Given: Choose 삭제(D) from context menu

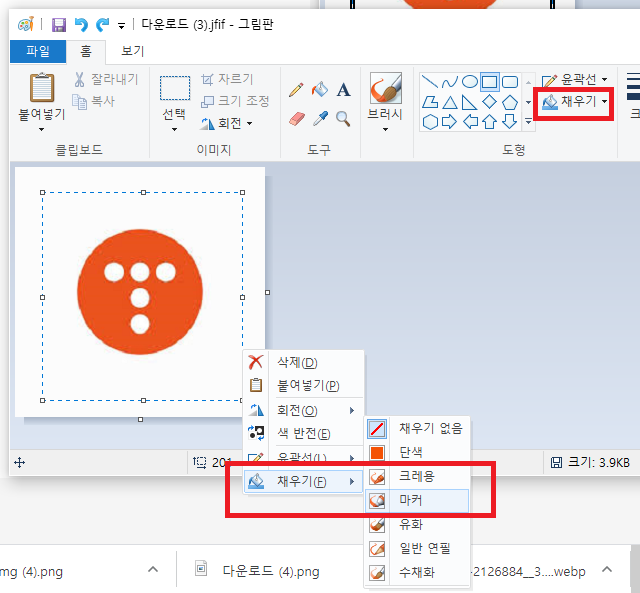Looking at the screenshot, I should tap(303, 362).
